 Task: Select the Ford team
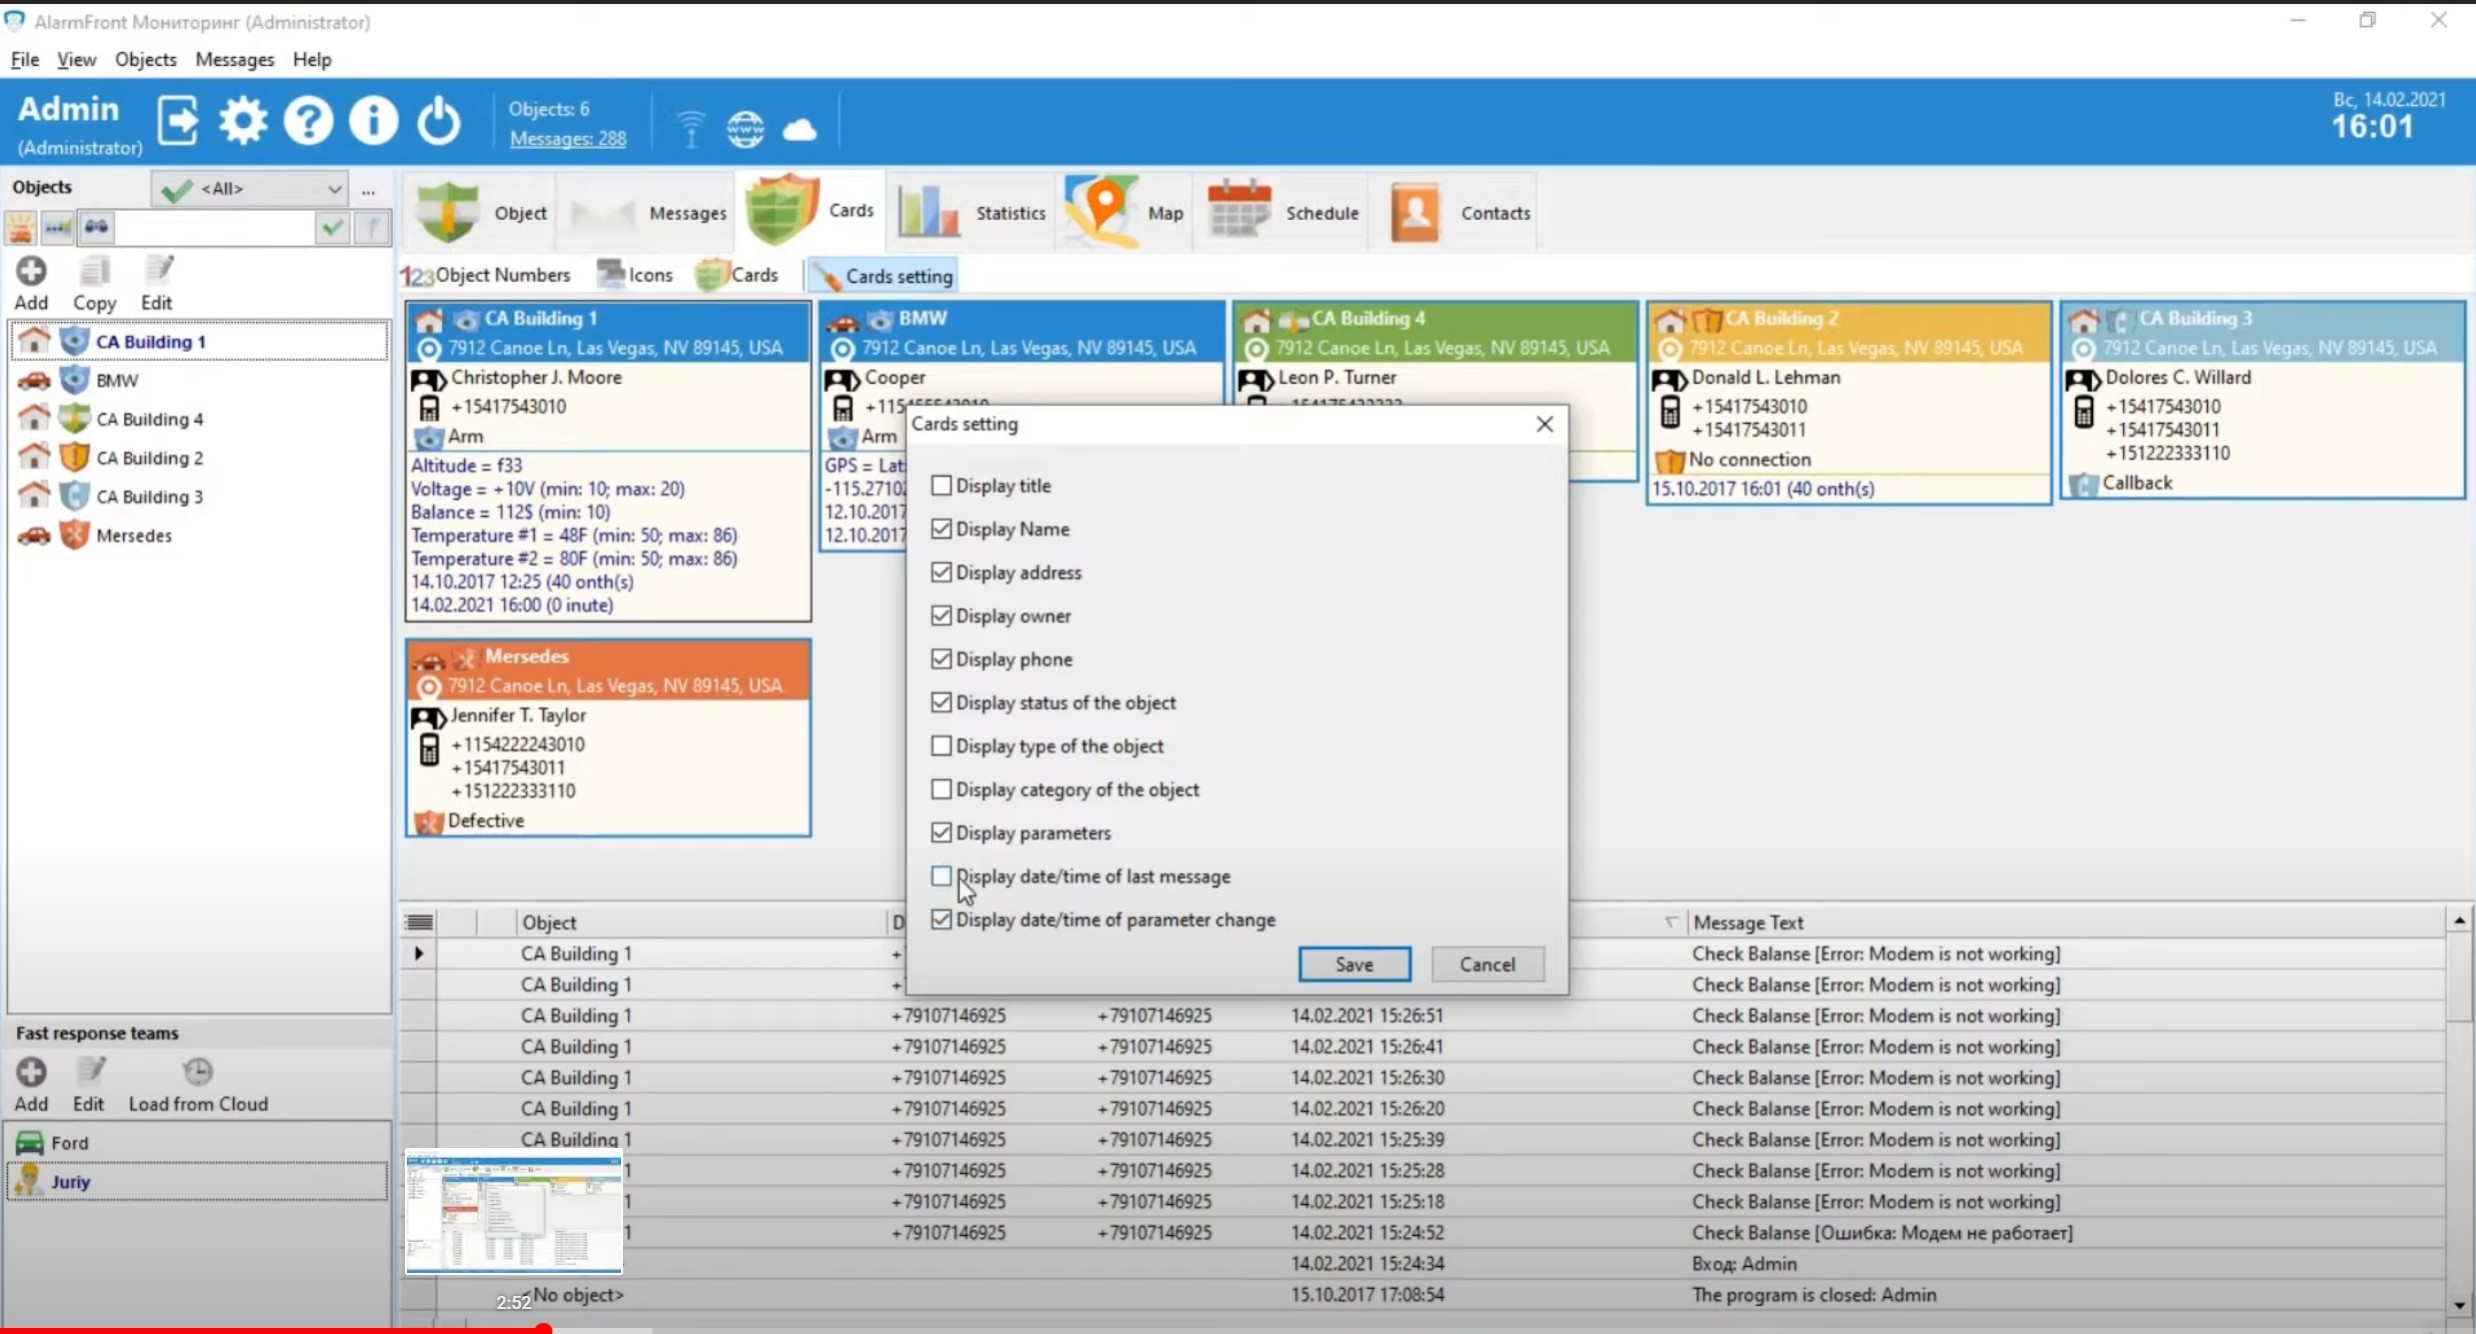click(x=198, y=1142)
